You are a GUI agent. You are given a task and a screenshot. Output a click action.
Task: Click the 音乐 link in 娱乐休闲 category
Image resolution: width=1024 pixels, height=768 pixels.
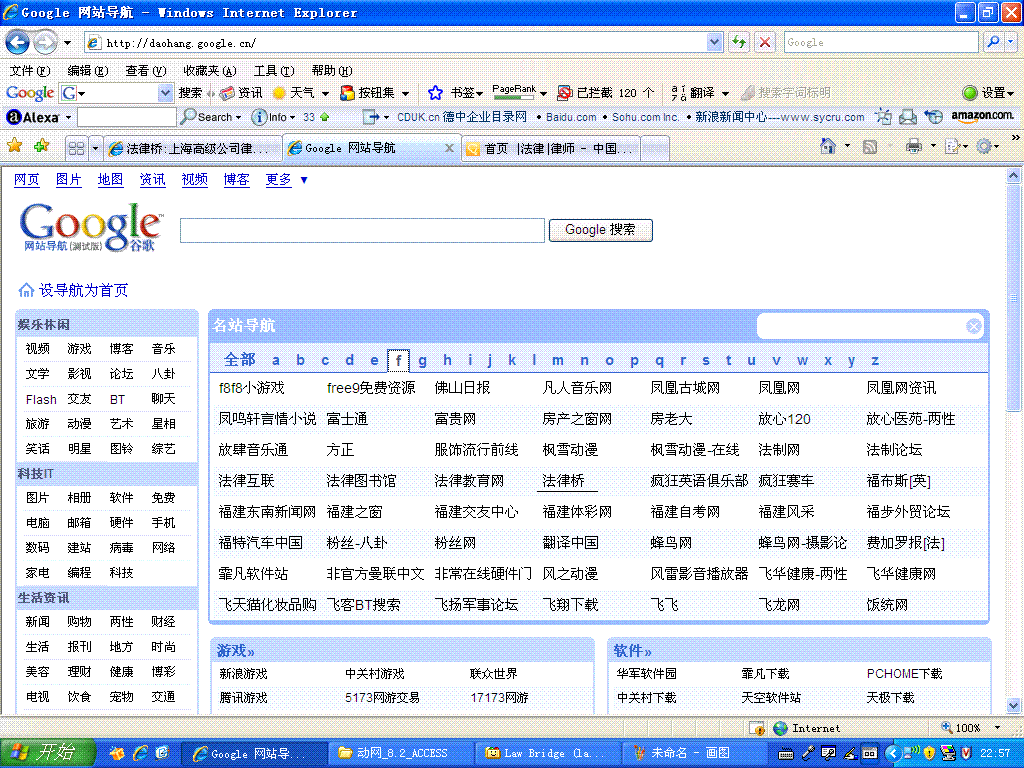(163, 349)
